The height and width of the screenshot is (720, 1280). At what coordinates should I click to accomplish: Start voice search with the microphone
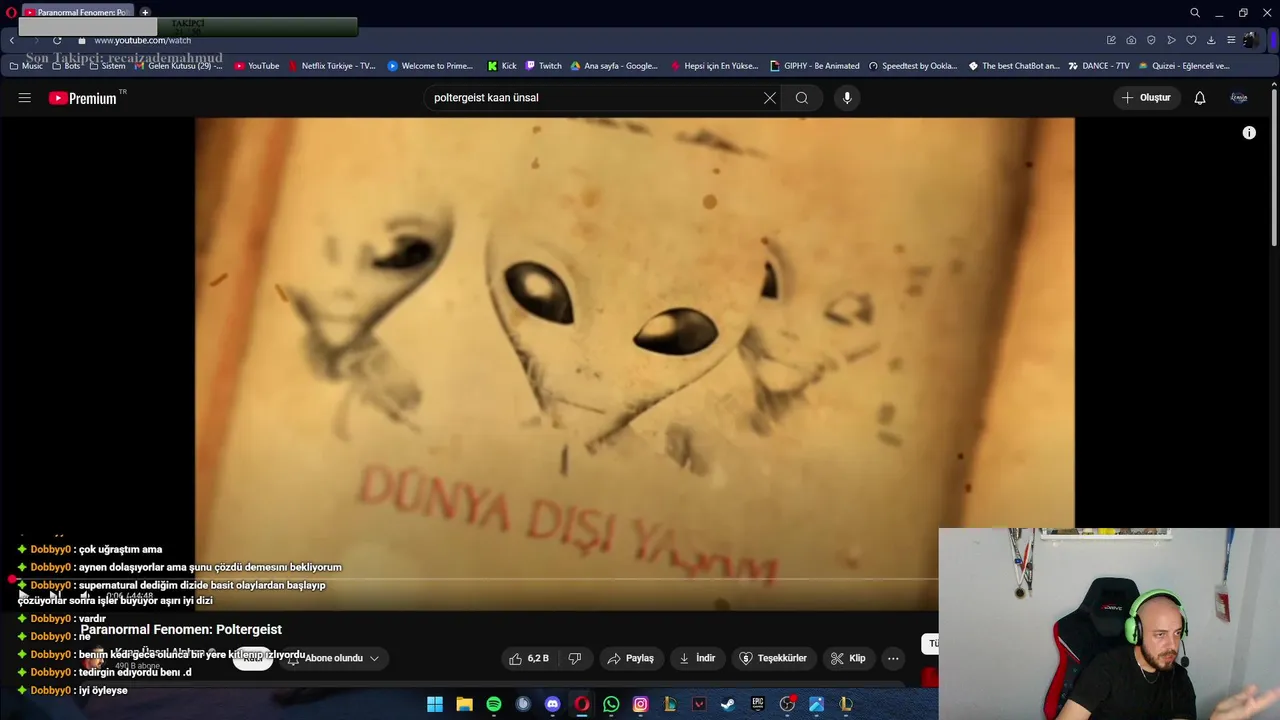(847, 98)
